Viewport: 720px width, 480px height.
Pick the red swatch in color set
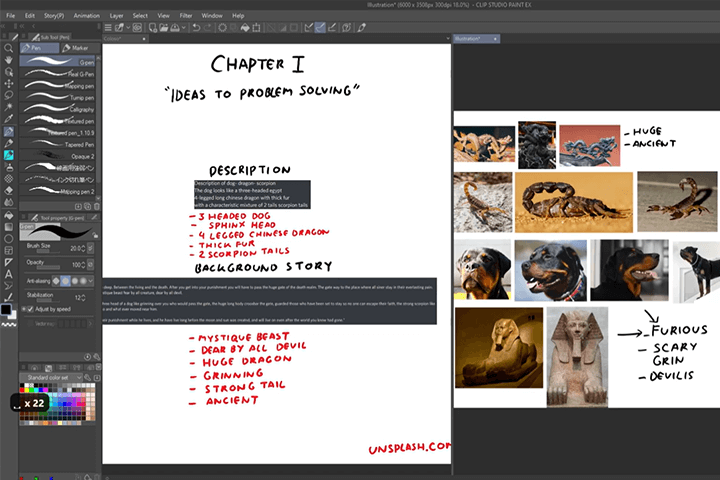pos(22,390)
